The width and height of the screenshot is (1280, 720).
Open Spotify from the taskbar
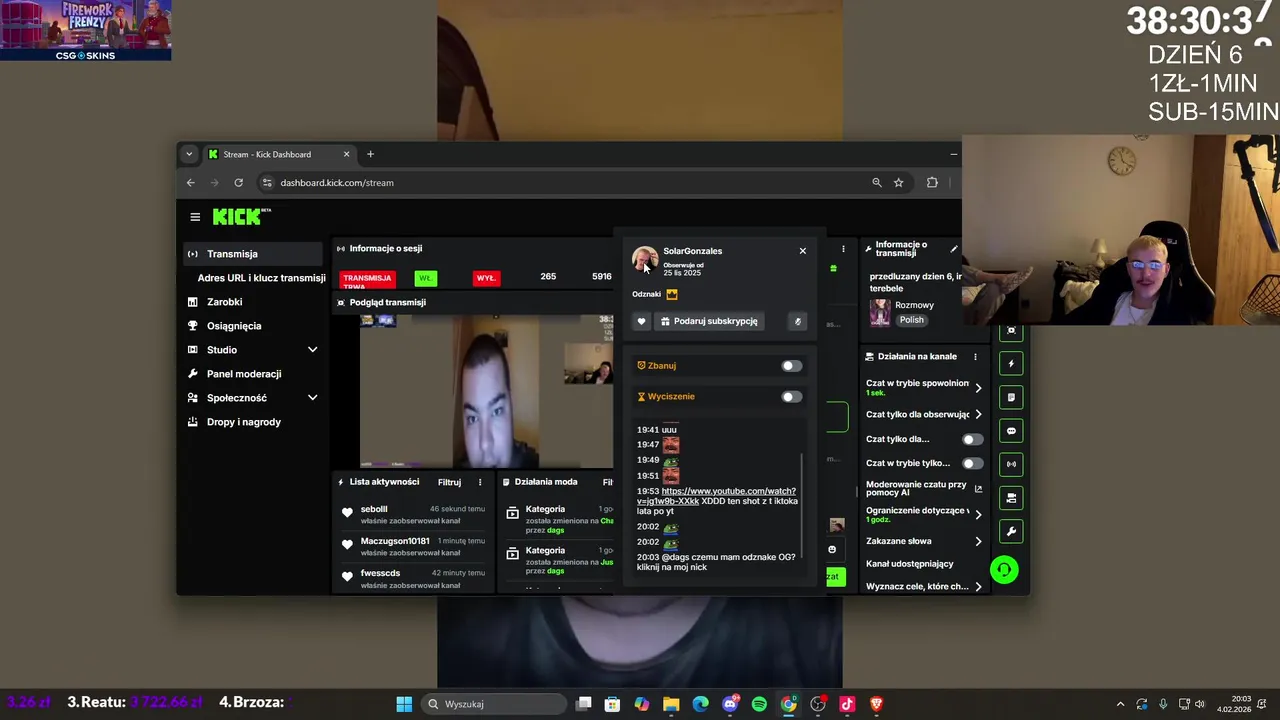click(759, 704)
